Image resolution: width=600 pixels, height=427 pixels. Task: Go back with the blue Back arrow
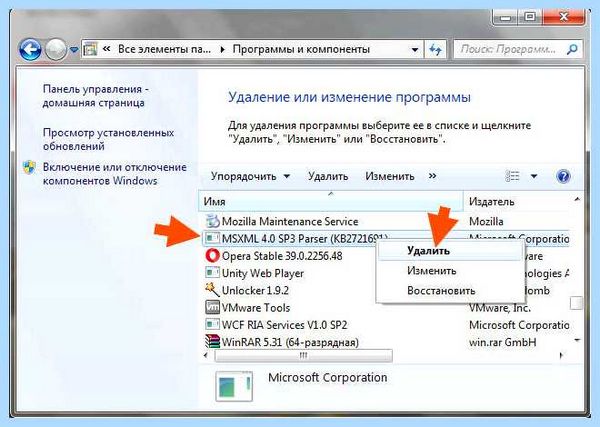click(30, 50)
